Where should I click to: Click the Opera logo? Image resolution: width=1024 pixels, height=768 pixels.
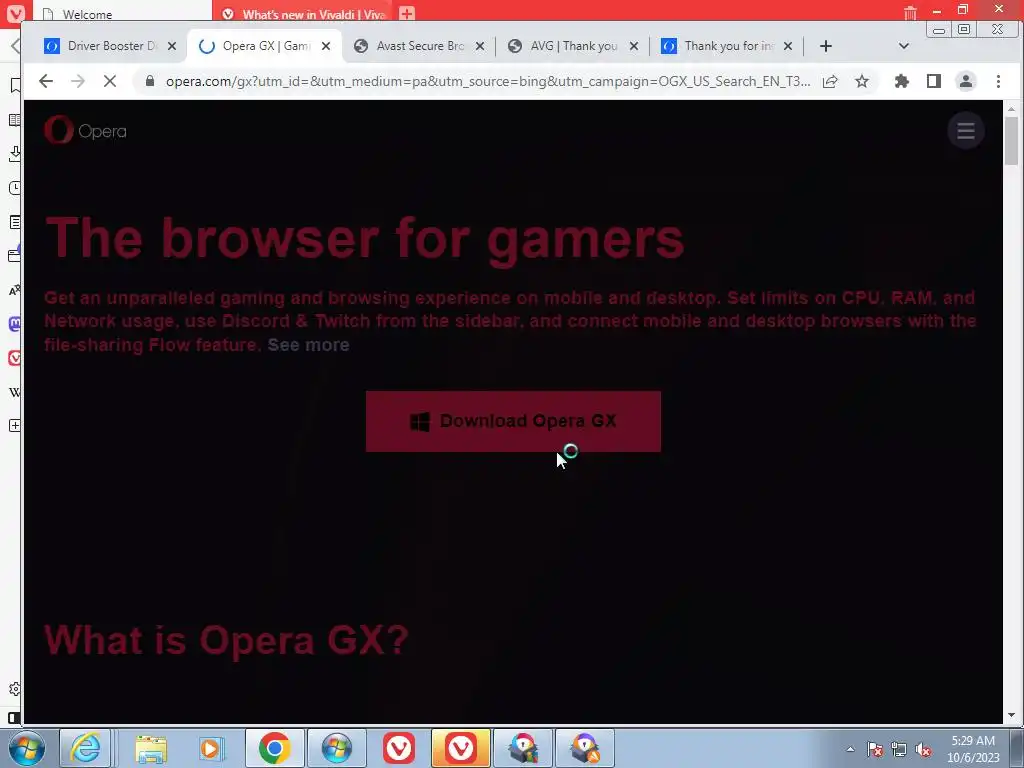coord(86,131)
